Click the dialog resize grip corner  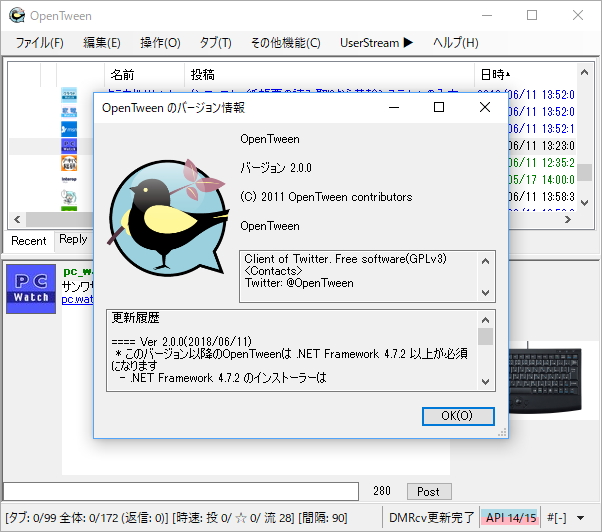coord(502,433)
